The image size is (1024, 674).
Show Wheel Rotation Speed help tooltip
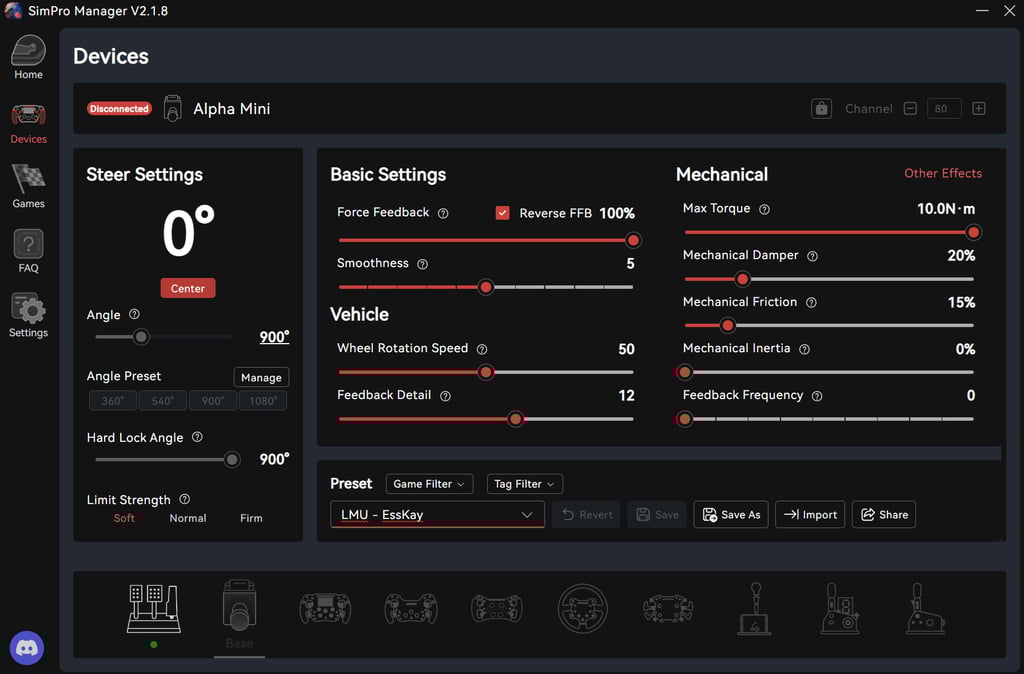tap(482, 349)
